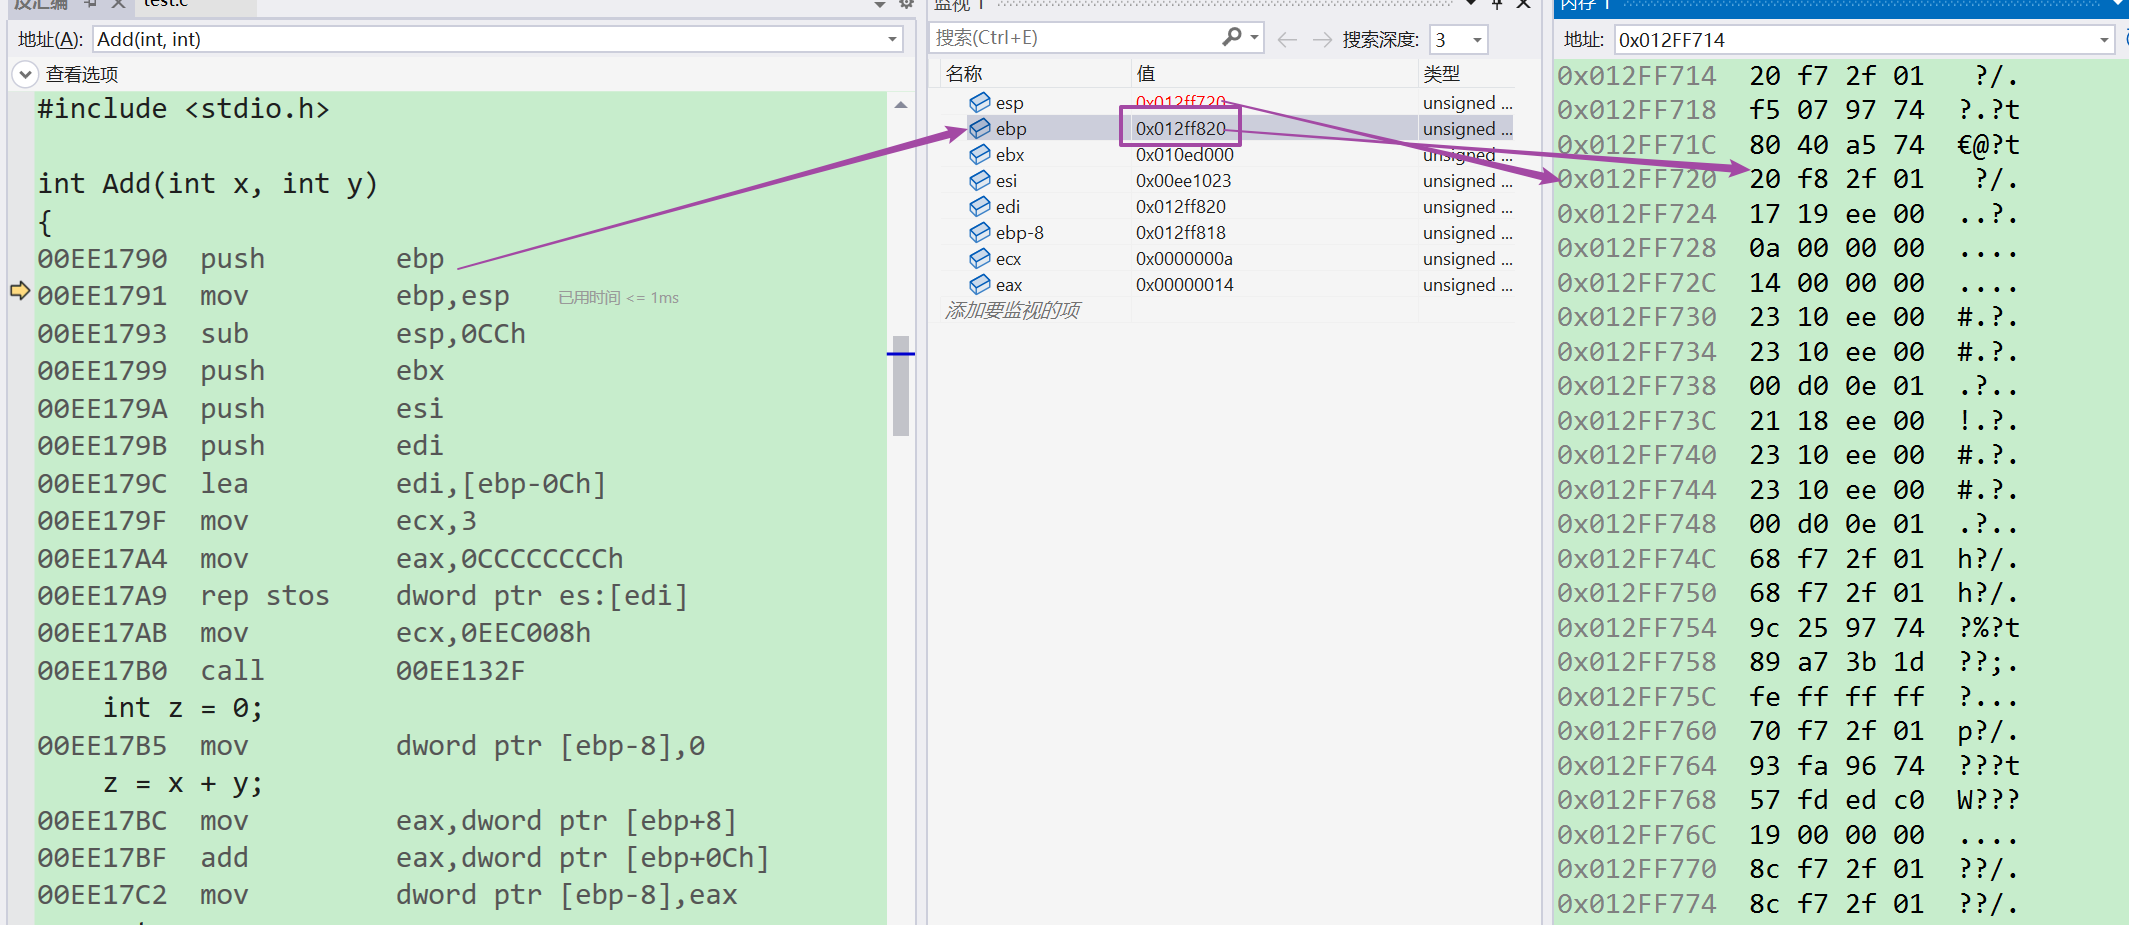2129x925 pixels.
Task: Click memory row address 0x012FF76C
Action: click(1636, 835)
